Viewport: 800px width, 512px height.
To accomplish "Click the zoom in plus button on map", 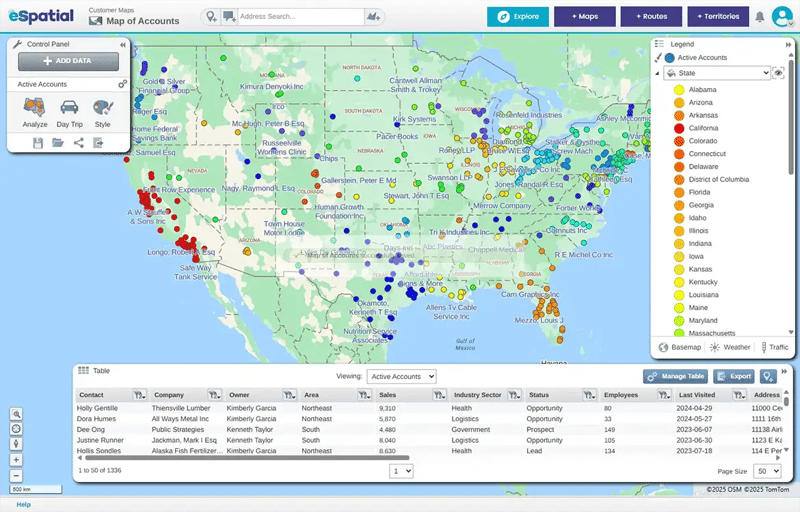I will 16,460.
